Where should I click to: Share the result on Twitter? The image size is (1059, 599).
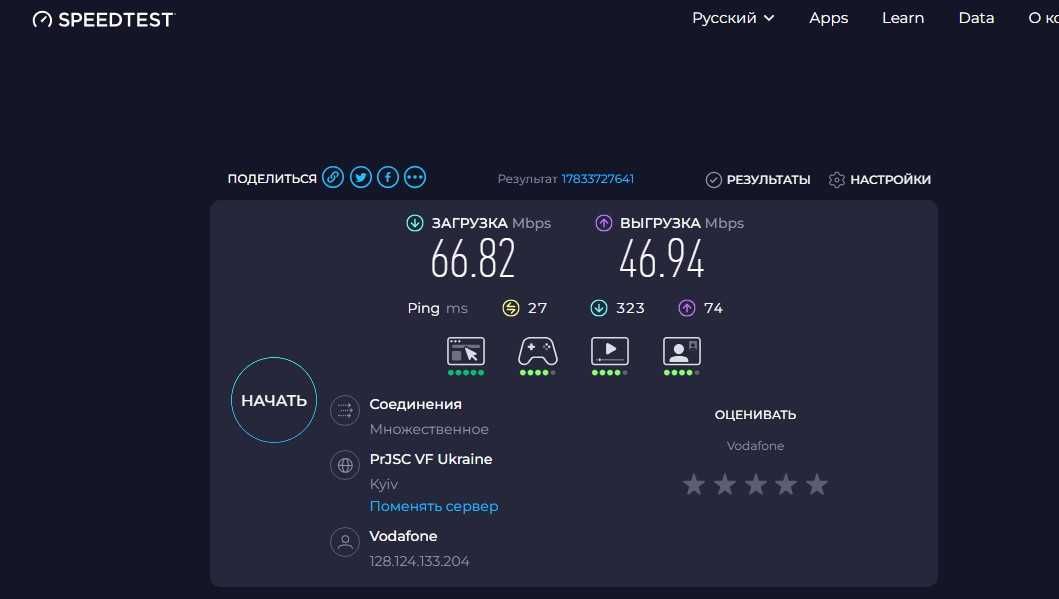click(x=361, y=178)
